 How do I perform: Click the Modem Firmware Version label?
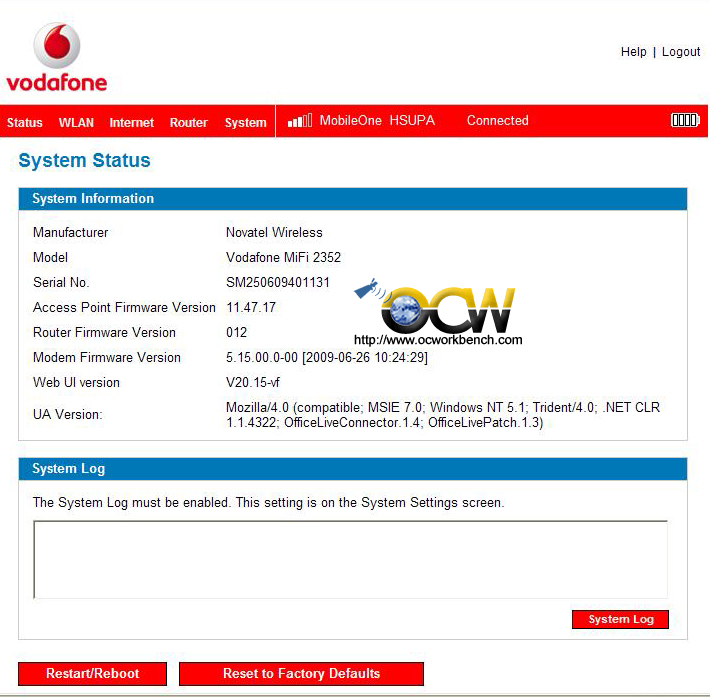(x=107, y=357)
